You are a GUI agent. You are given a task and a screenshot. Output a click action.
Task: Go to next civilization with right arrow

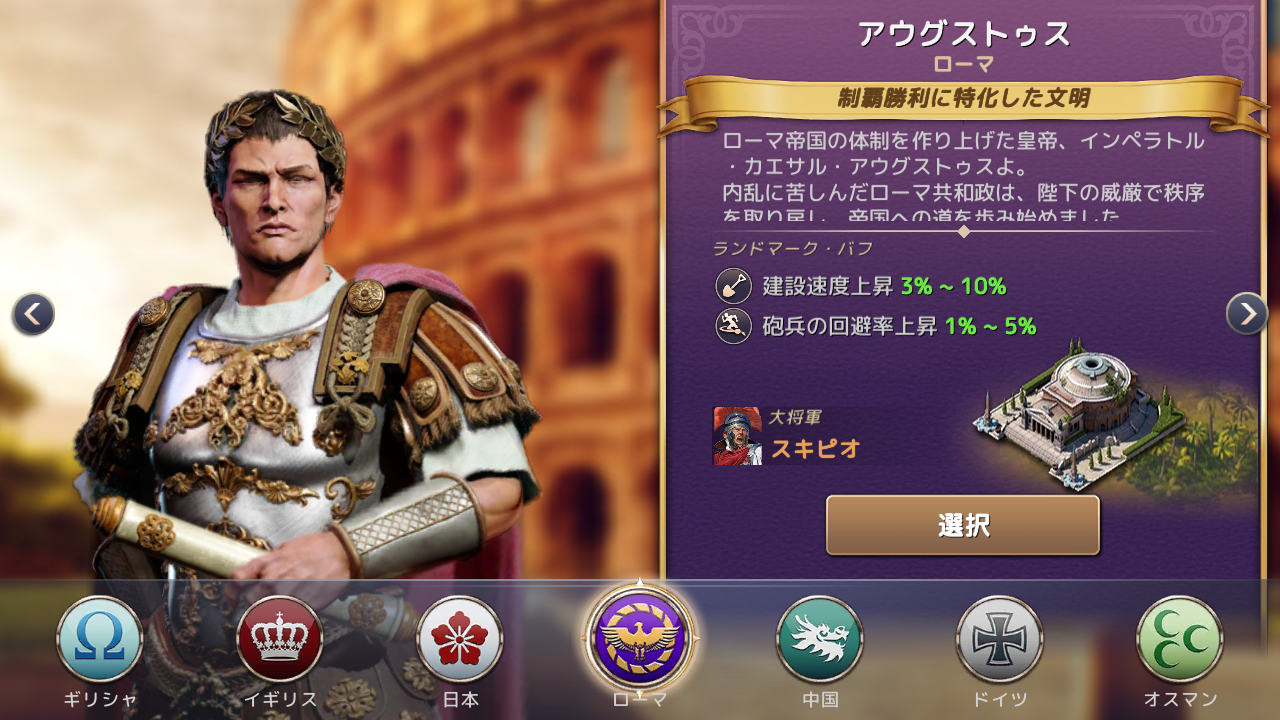pyautogui.click(x=1247, y=314)
